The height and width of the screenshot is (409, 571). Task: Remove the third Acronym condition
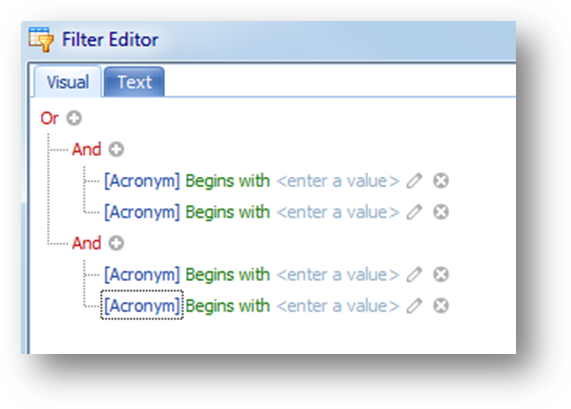coord(441,274)
